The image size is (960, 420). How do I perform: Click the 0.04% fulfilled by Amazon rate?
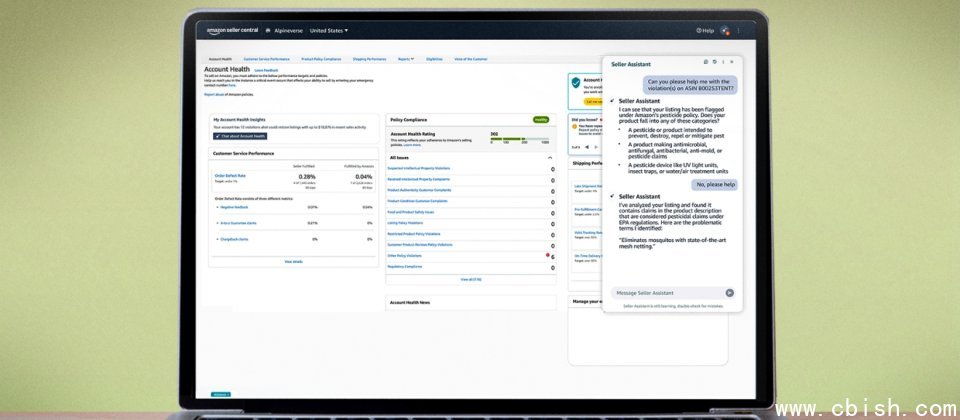point(364,176)
